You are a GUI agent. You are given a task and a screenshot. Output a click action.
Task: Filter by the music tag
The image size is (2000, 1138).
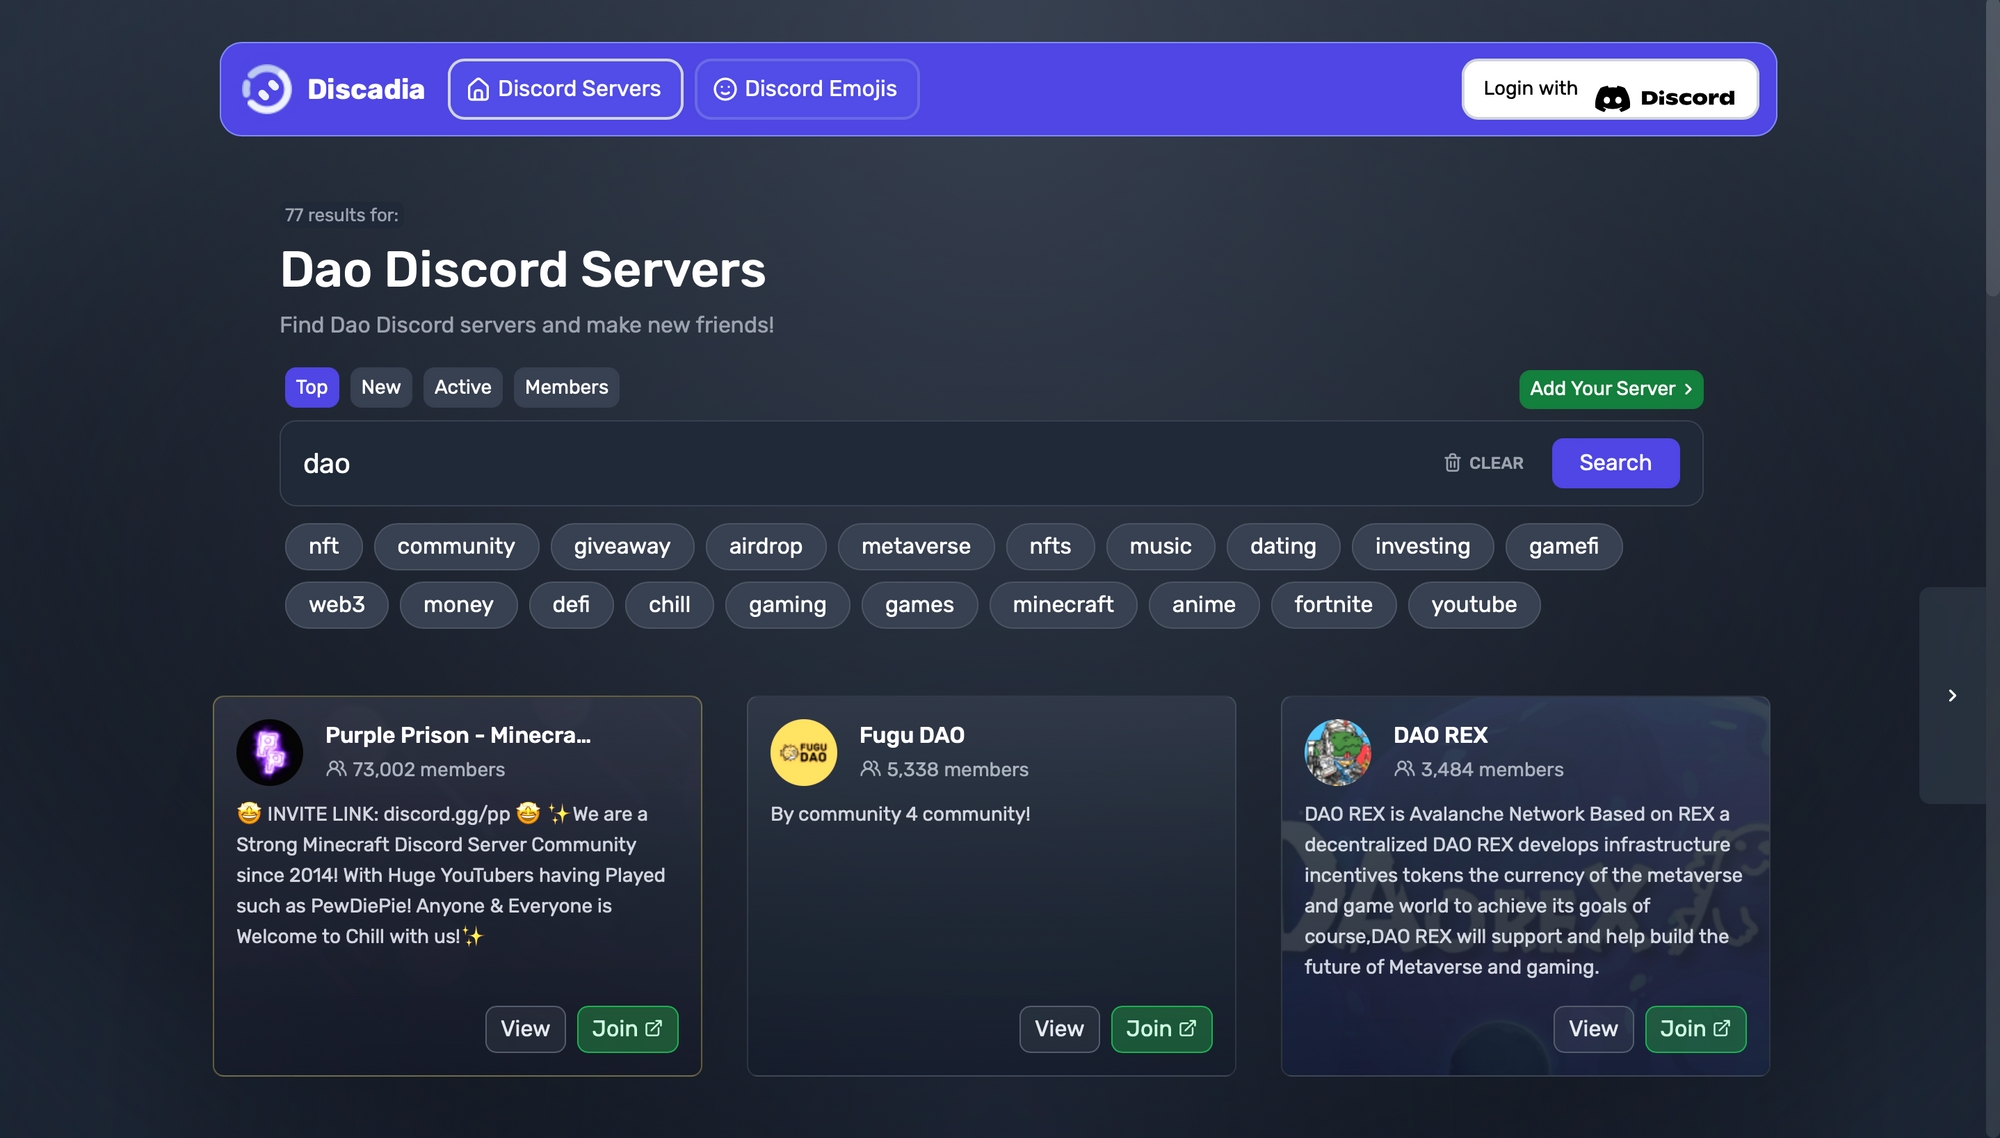tap(1160, 546)
